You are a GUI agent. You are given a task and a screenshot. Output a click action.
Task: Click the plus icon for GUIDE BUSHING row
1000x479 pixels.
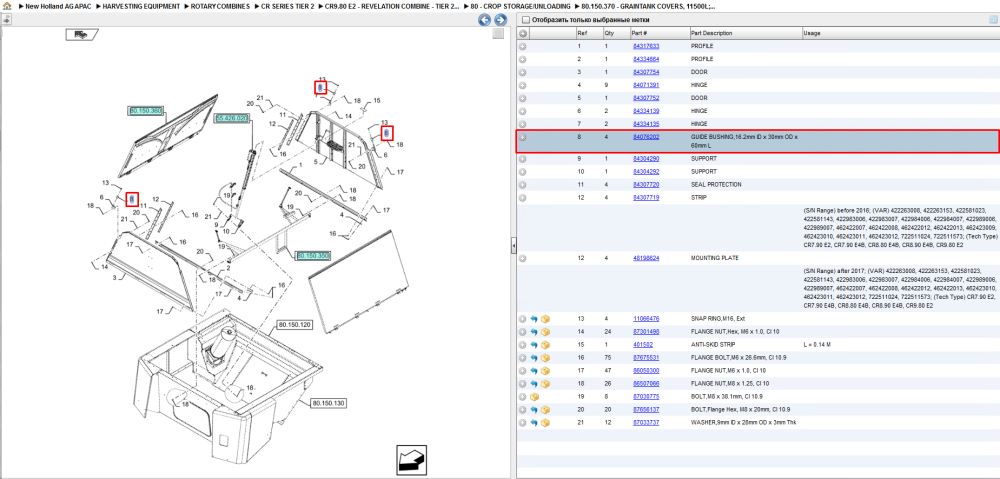pos(522,137)
